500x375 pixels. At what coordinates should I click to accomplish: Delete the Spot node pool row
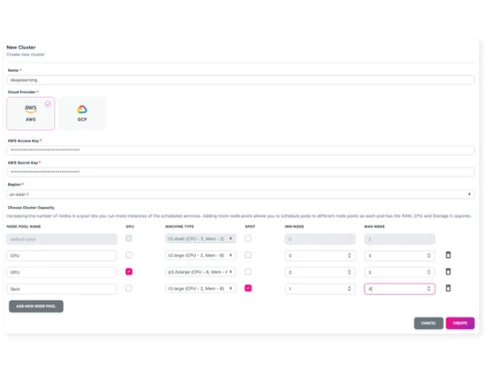click(448, 288)
